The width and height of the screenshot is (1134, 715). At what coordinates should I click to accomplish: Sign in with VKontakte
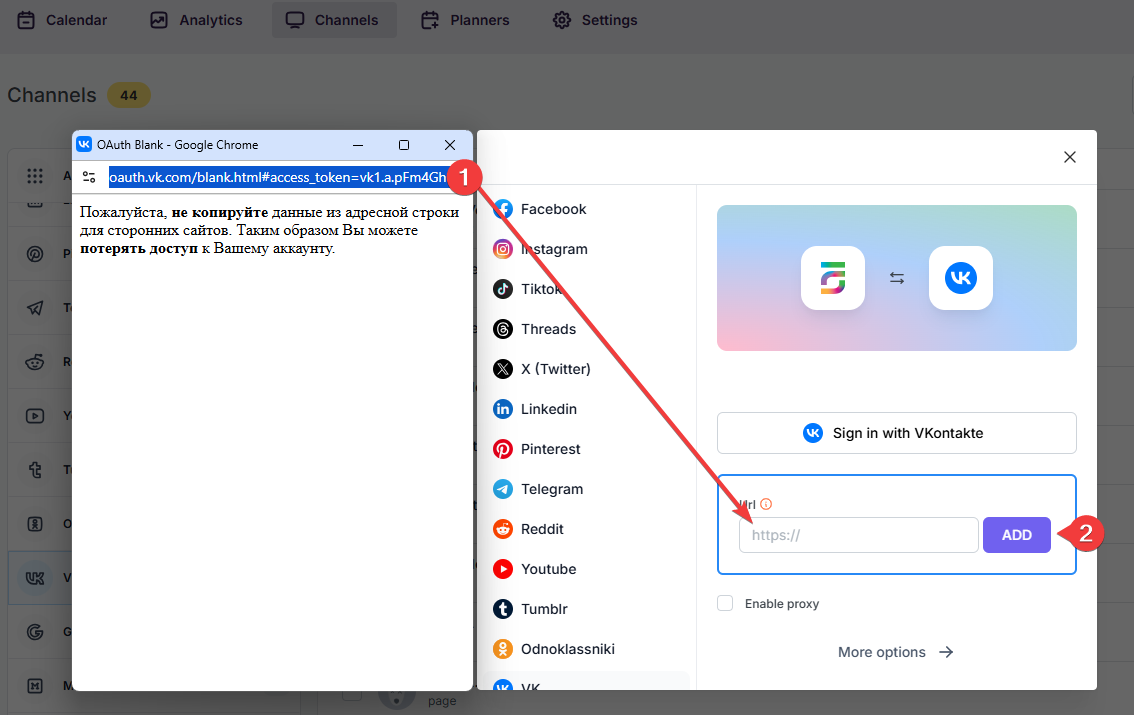(x=896, y=433)
